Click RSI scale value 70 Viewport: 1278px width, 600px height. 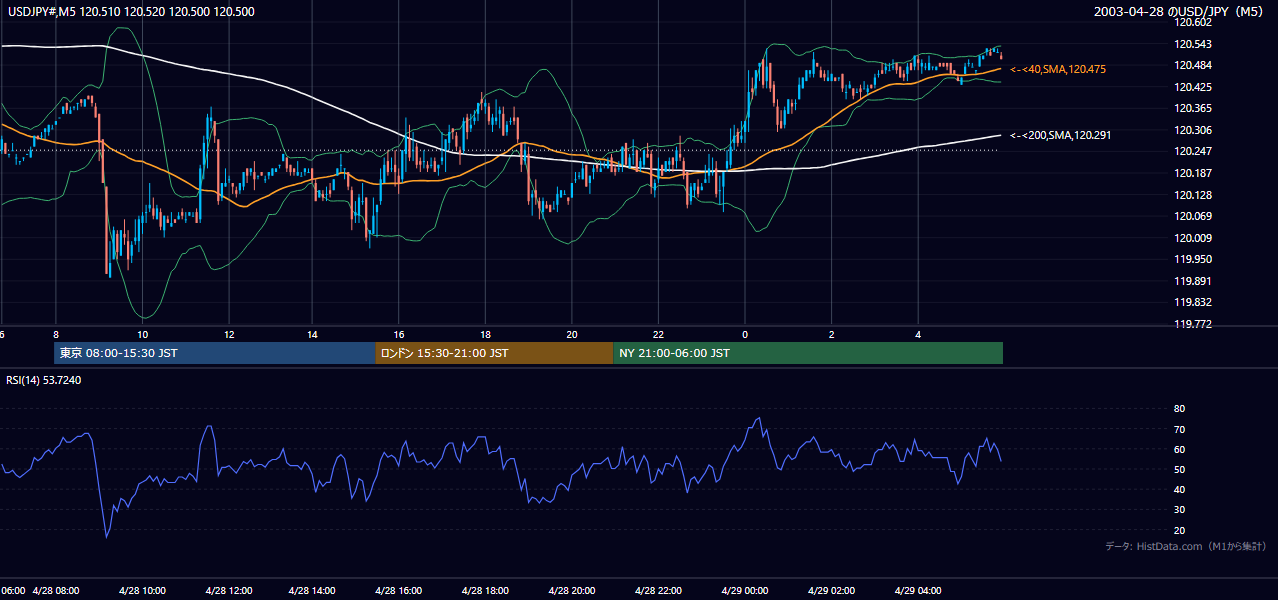coord(1179,429)
